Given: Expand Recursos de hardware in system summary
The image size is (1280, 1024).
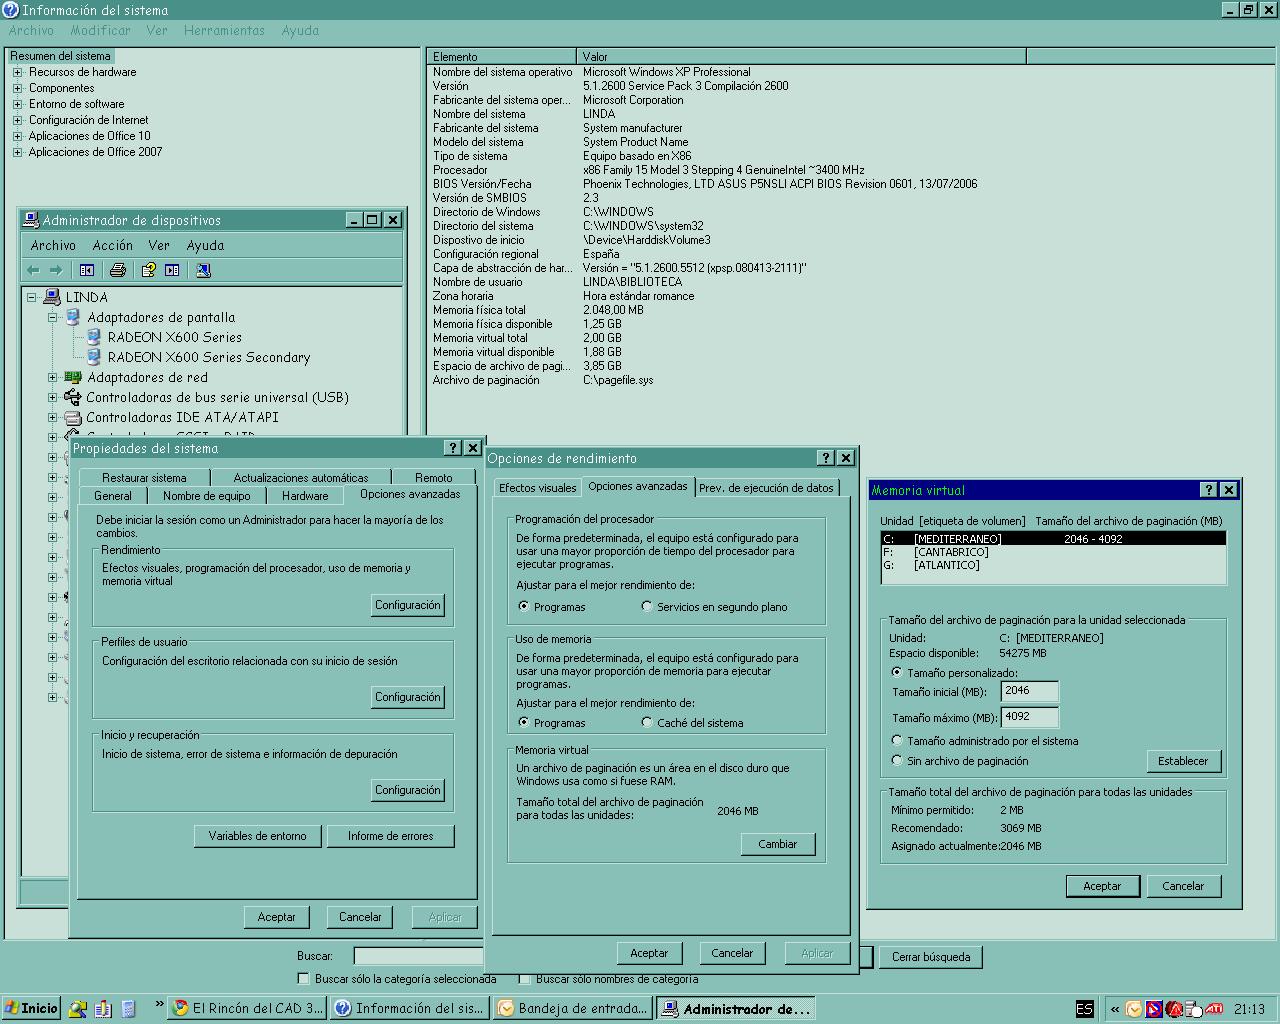Looking at the screenshot, I should (17, 72).
